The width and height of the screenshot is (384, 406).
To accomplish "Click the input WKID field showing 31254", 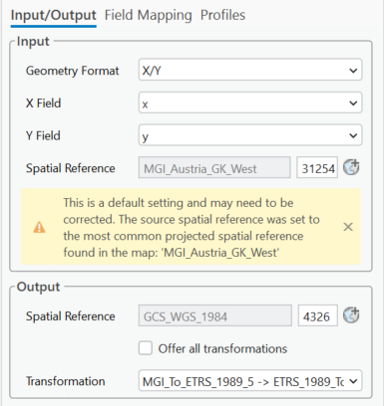I will pyautogui.click(x=317, y=167).
